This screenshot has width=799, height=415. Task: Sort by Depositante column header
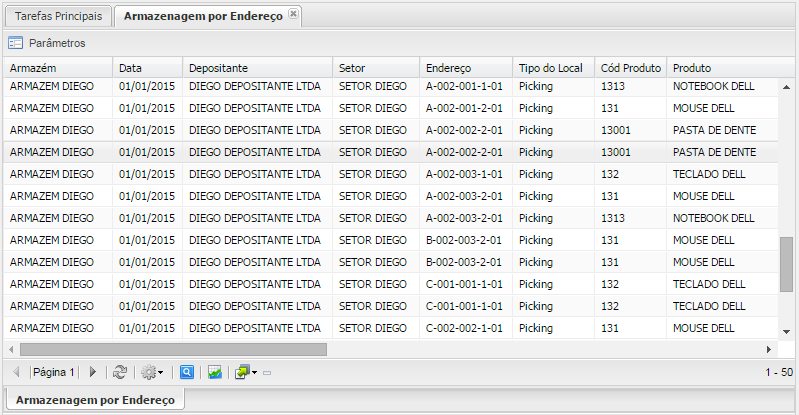click(x=257, y=68)
